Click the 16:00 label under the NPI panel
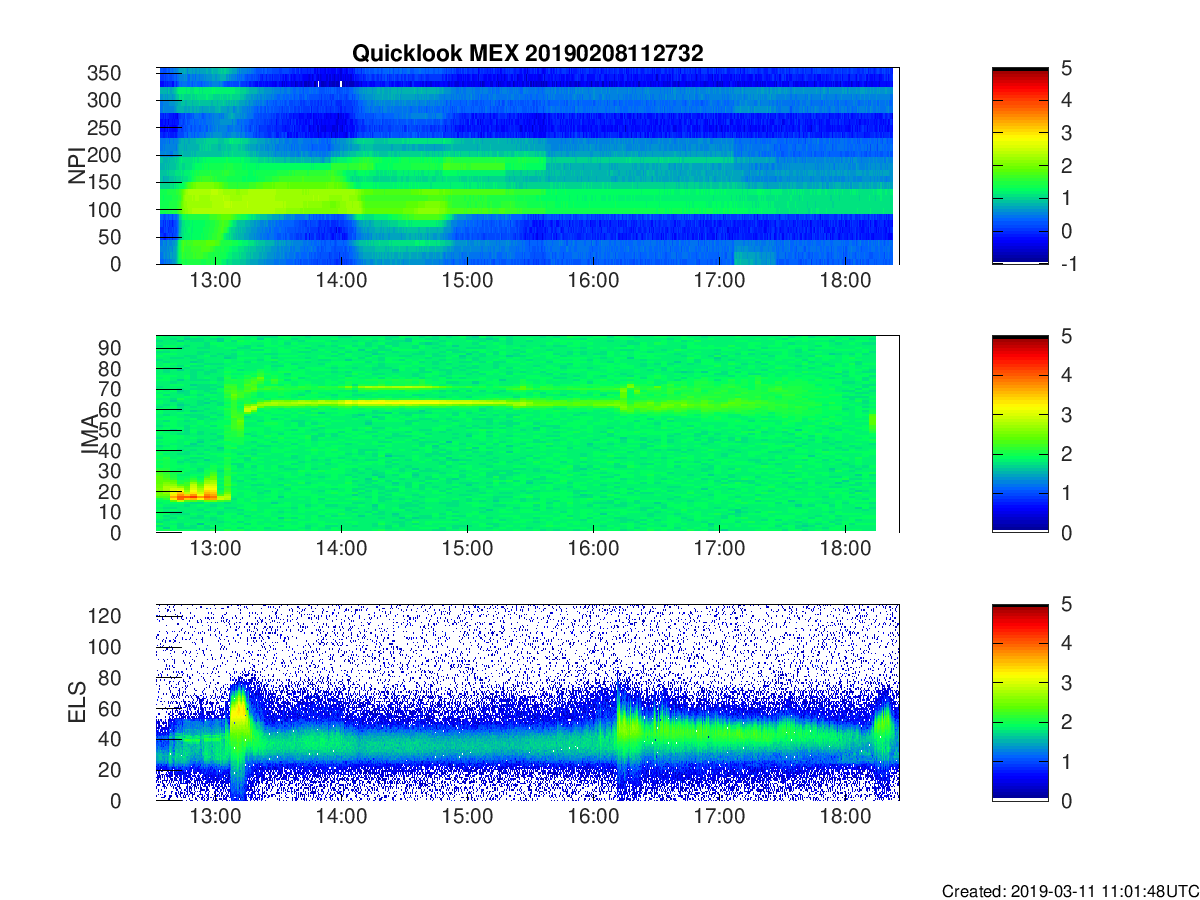 (x=594, y=282)
